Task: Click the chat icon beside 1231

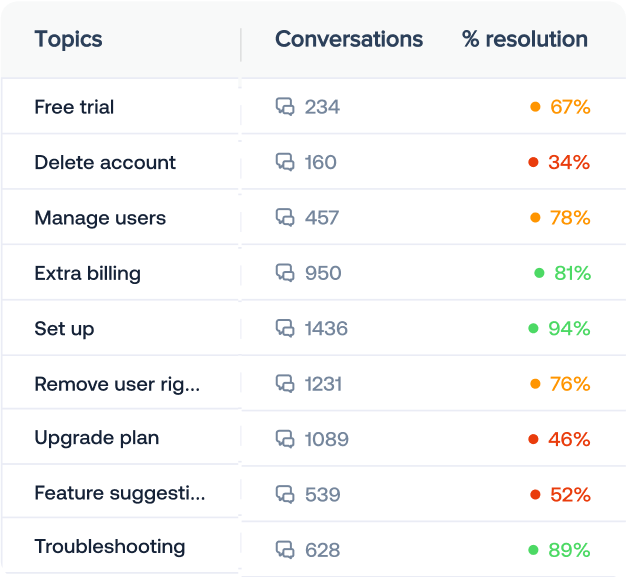Action: (x=285, y=384)
